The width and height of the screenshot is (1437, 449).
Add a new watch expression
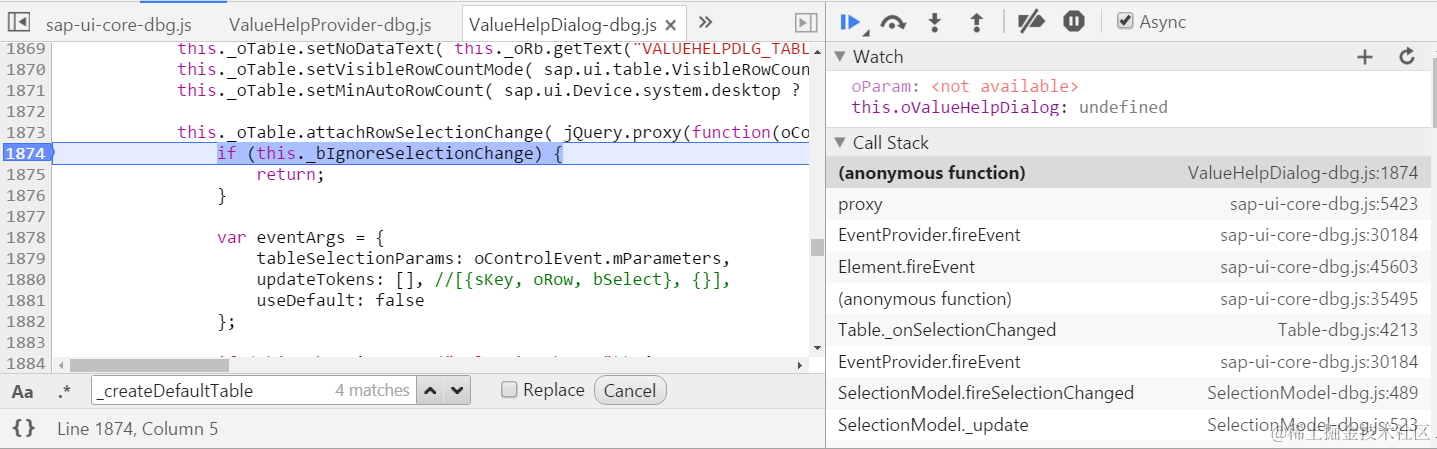[x=1365, y=57]
